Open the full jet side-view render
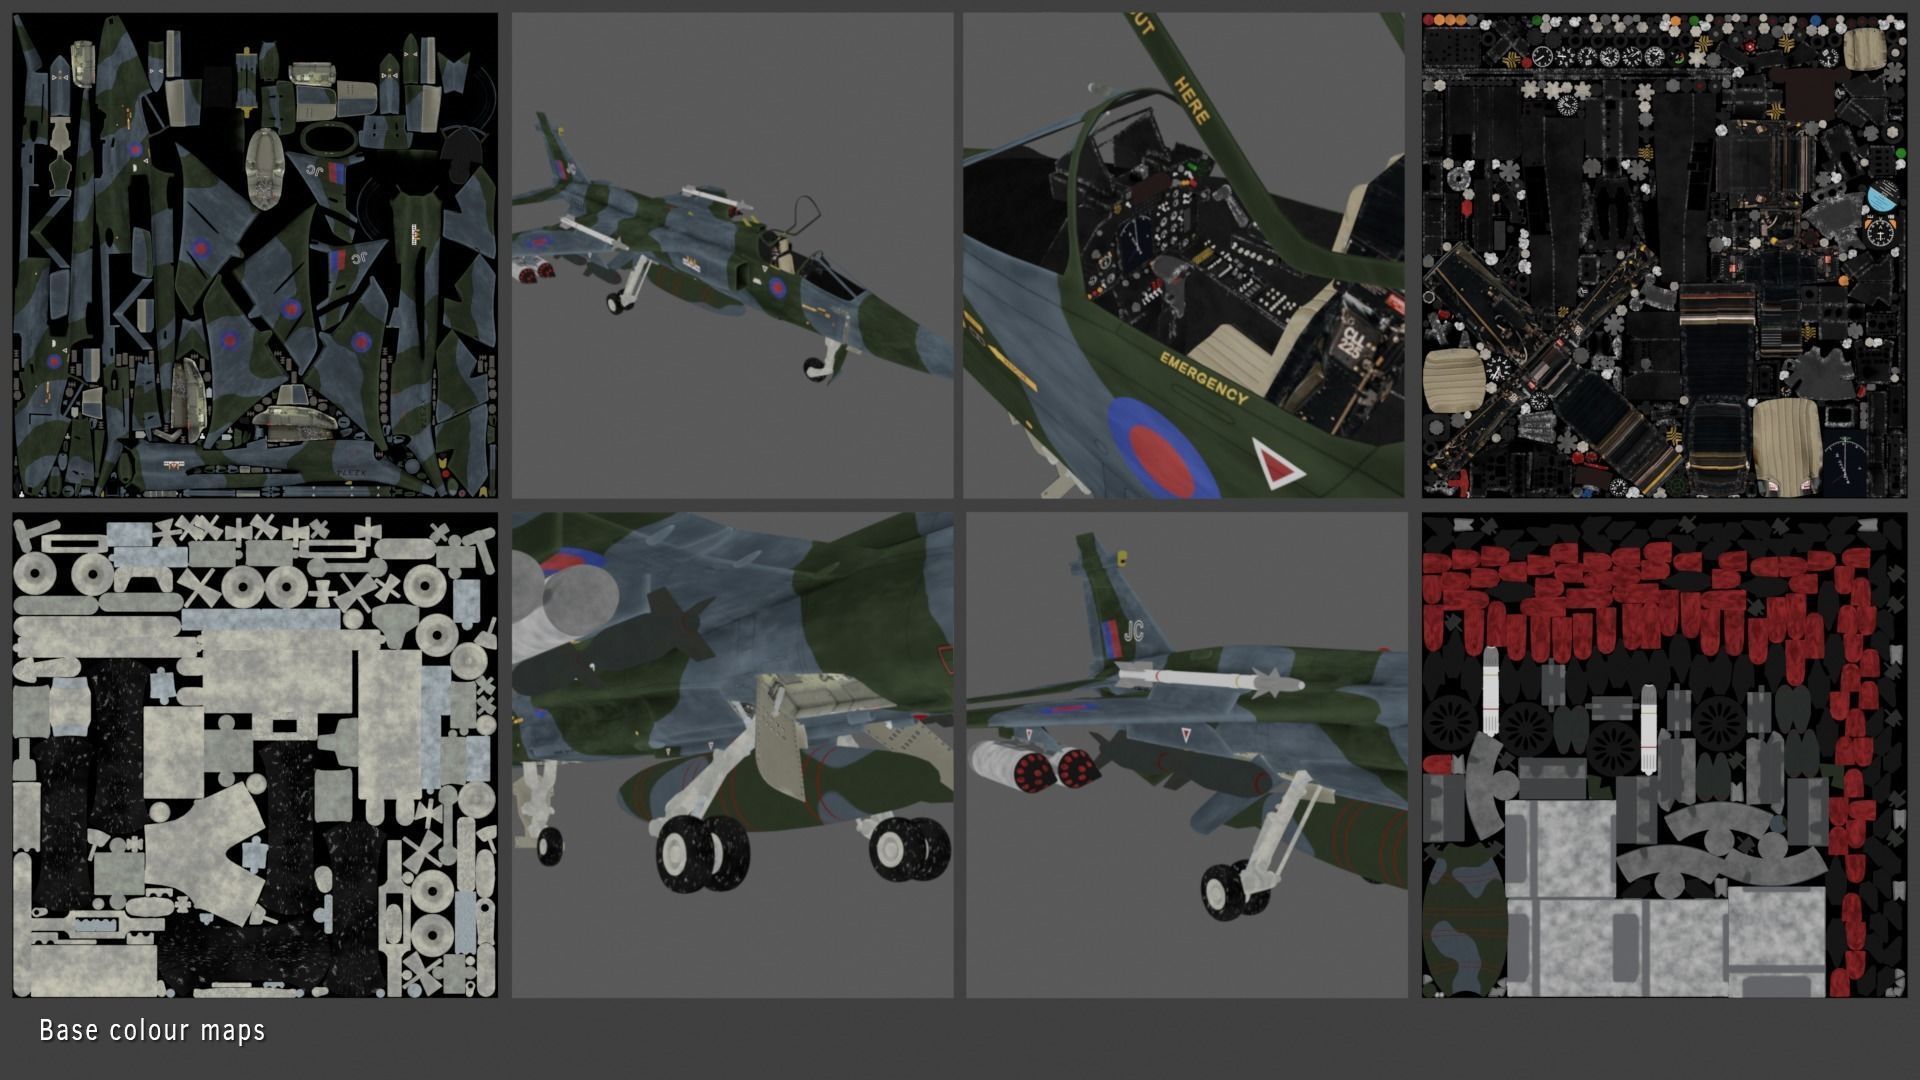The height and width of the screenshot is (1080, 1920). [x=732, y=255]
